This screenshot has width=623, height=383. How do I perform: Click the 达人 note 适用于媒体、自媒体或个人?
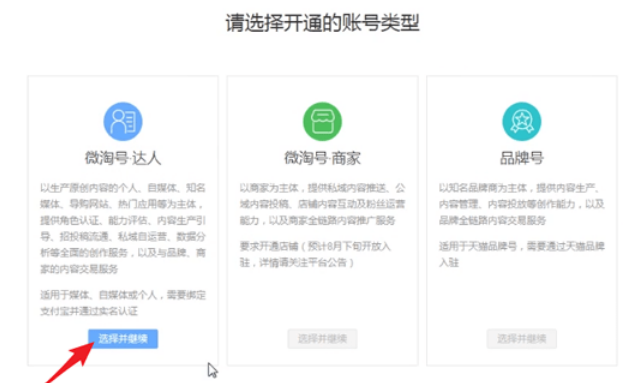123,303
